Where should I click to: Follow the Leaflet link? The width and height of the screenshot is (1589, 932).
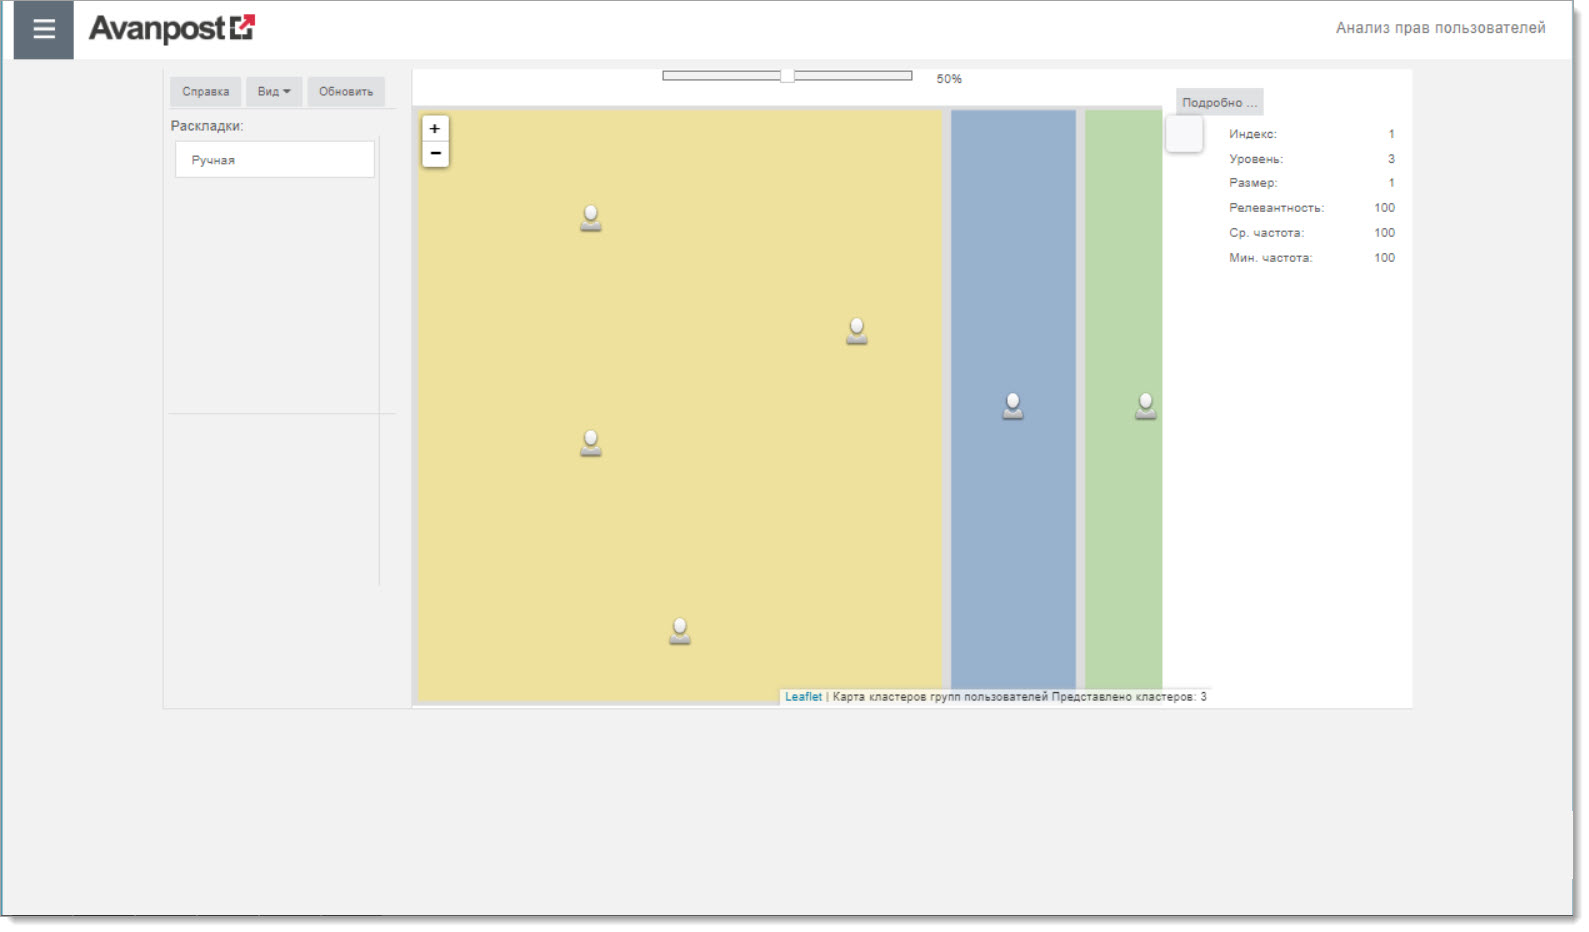point(803,697)
